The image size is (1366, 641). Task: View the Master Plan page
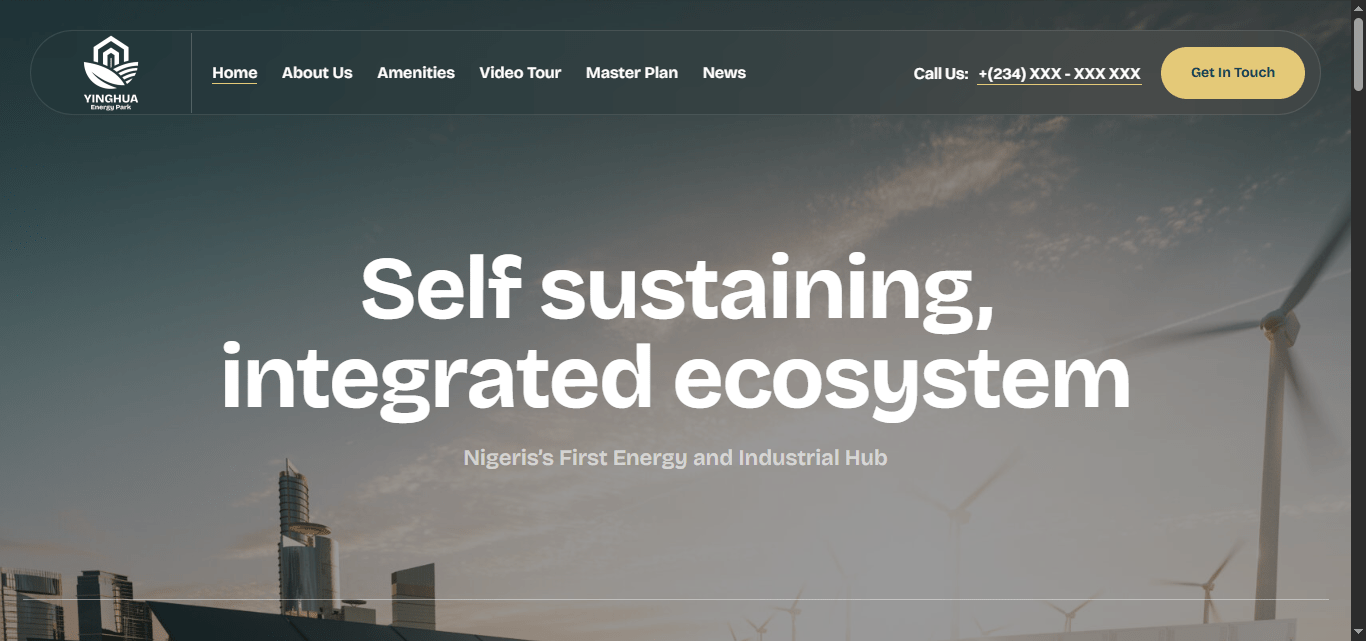(632, 73)
